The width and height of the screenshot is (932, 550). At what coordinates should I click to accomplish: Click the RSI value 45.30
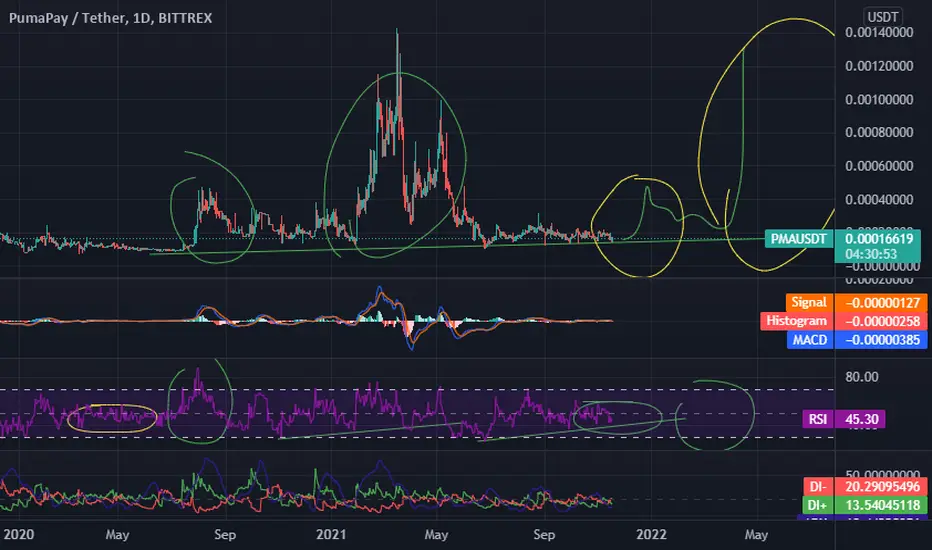(860, 419)
